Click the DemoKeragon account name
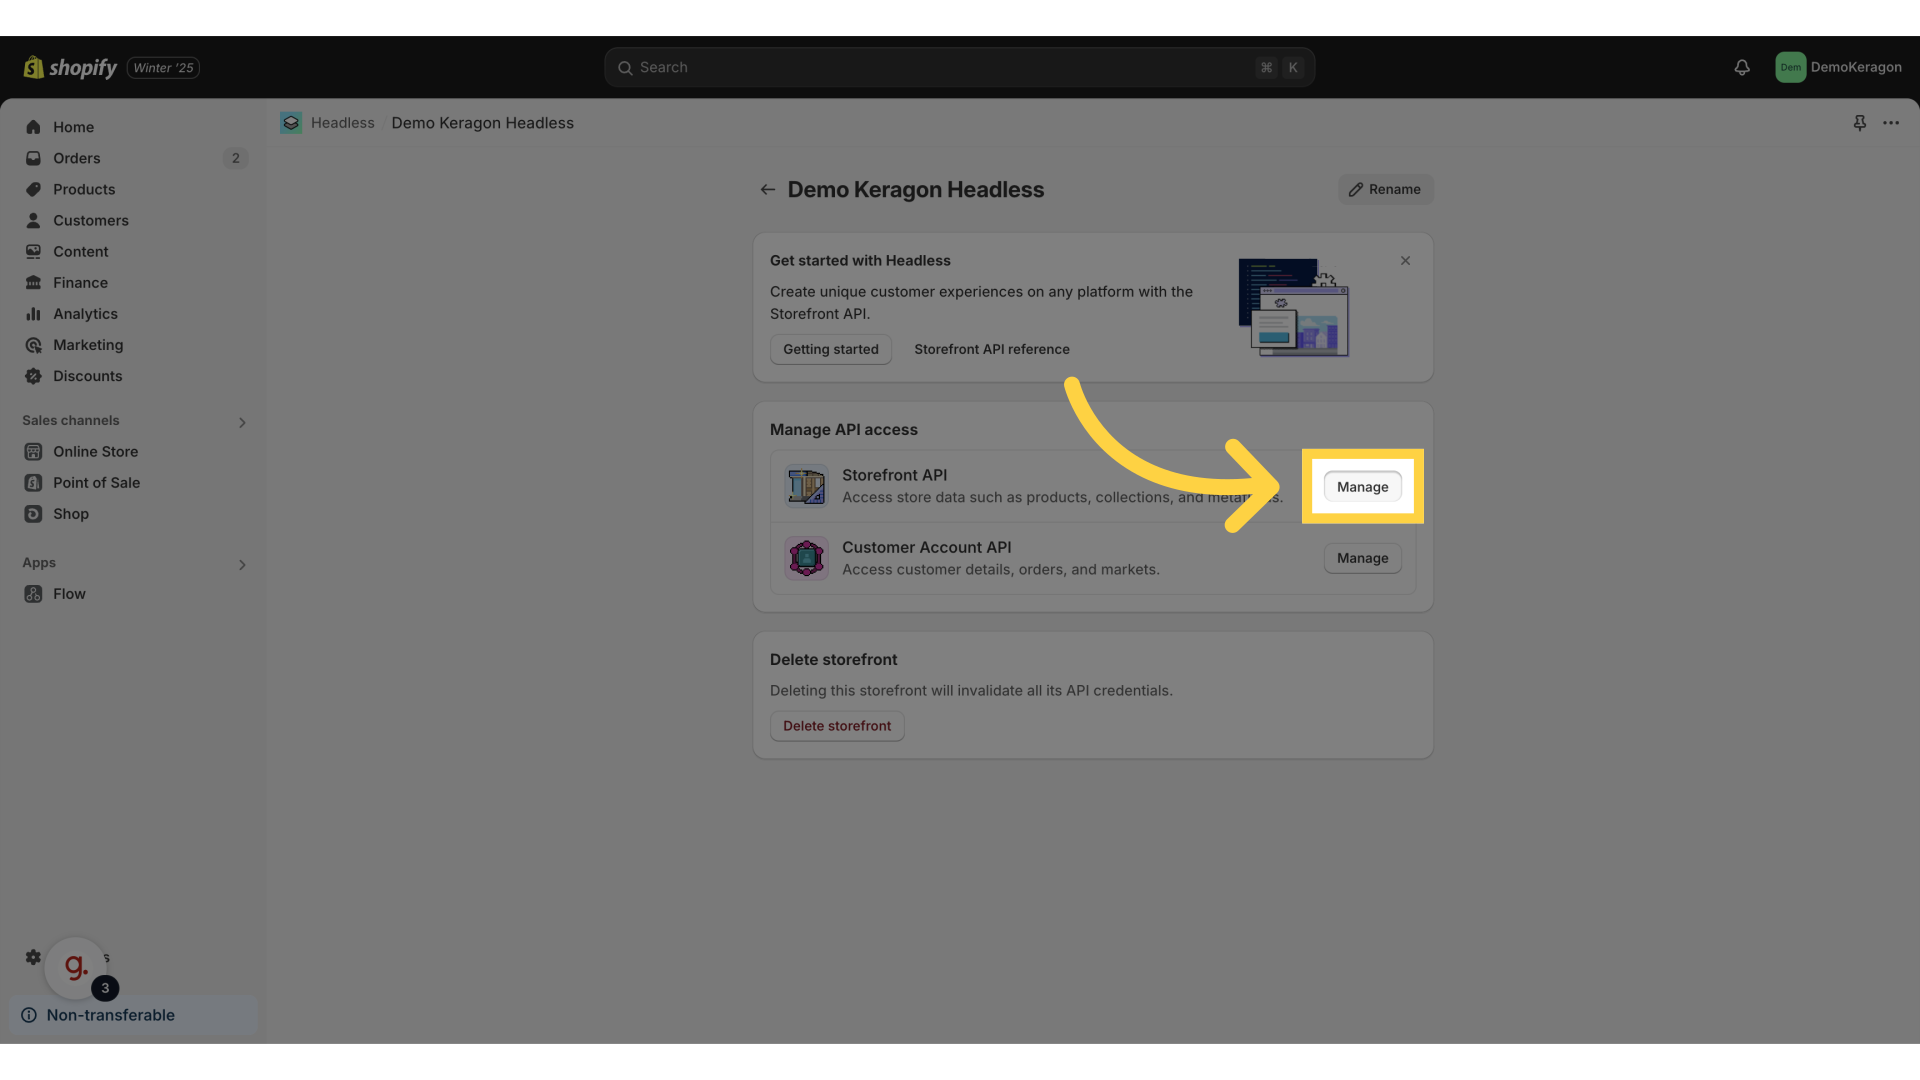The width and height of the screenshot is (1920, 1080). tap(1856, 67)
